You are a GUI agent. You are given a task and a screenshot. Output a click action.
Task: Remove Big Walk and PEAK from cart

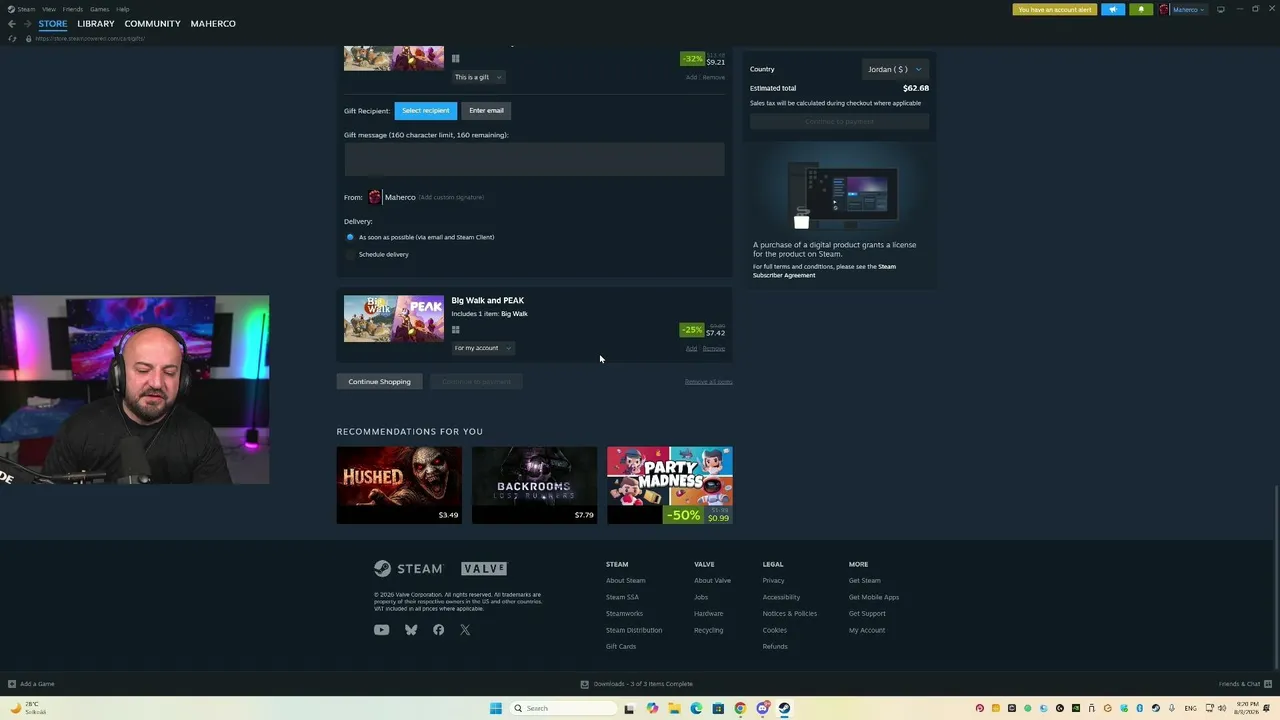pos(713,349)
